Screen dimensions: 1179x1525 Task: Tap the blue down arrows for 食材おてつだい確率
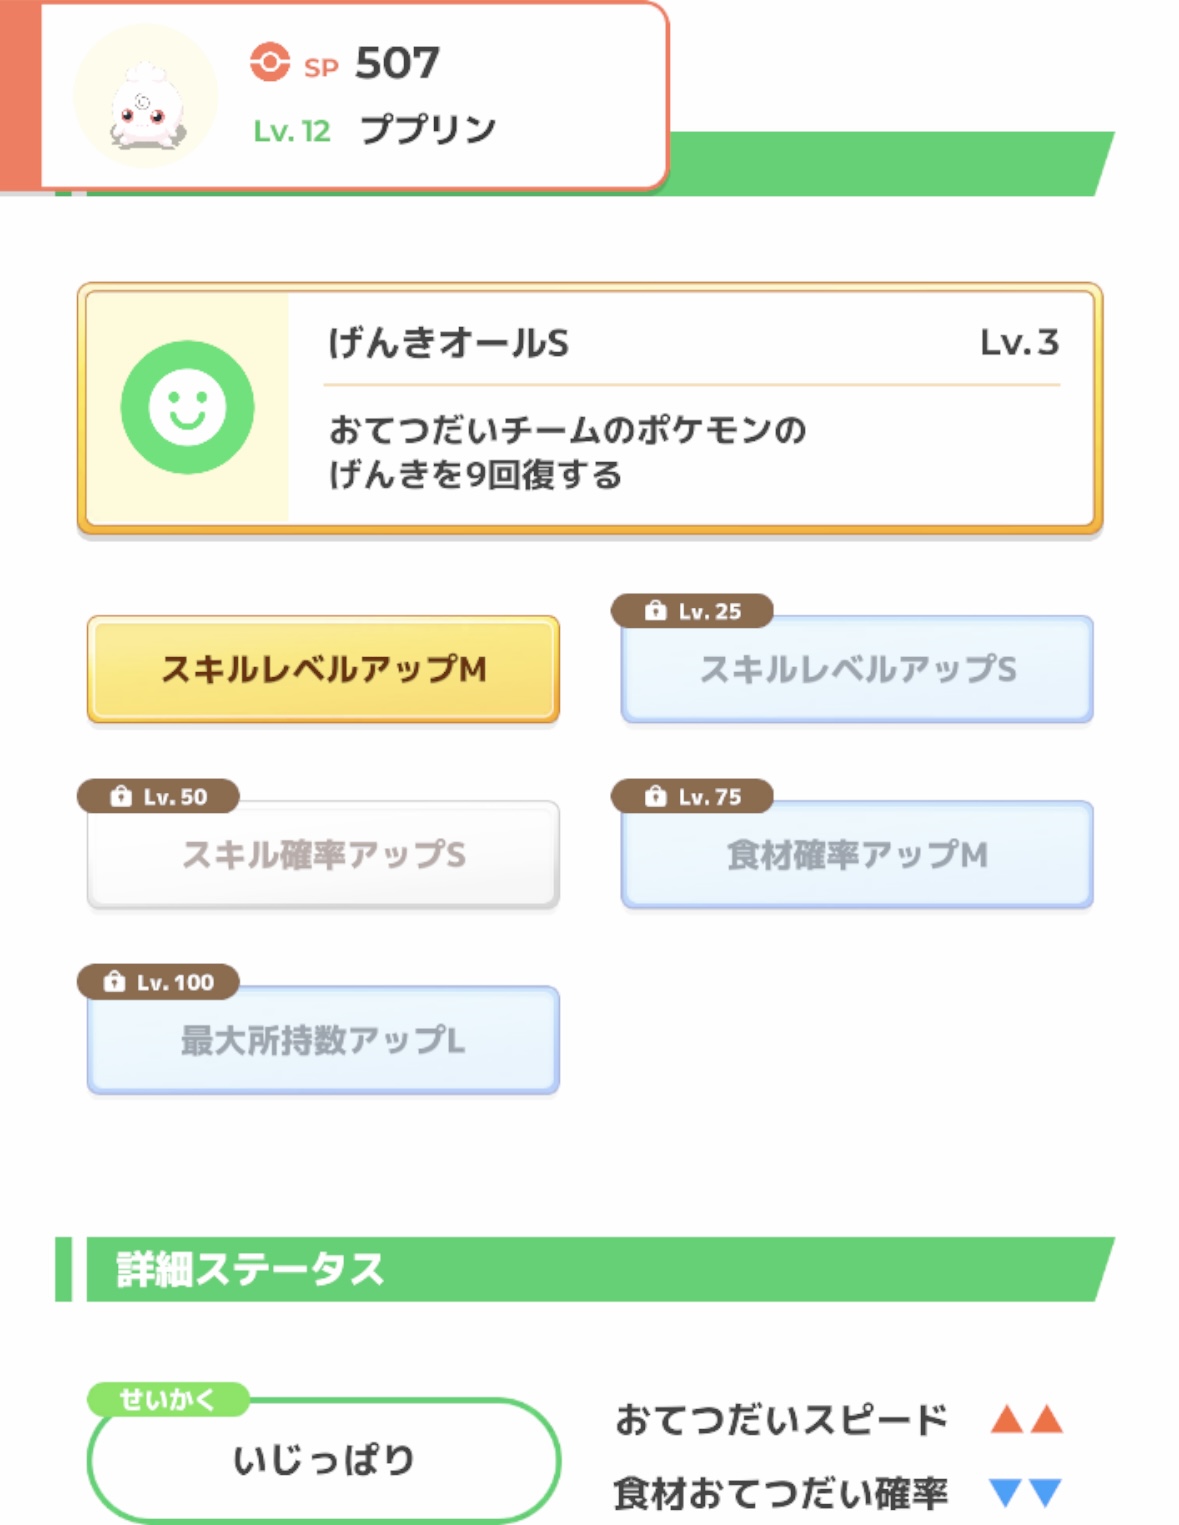pyautogui.click(x=1026, y=1492)
